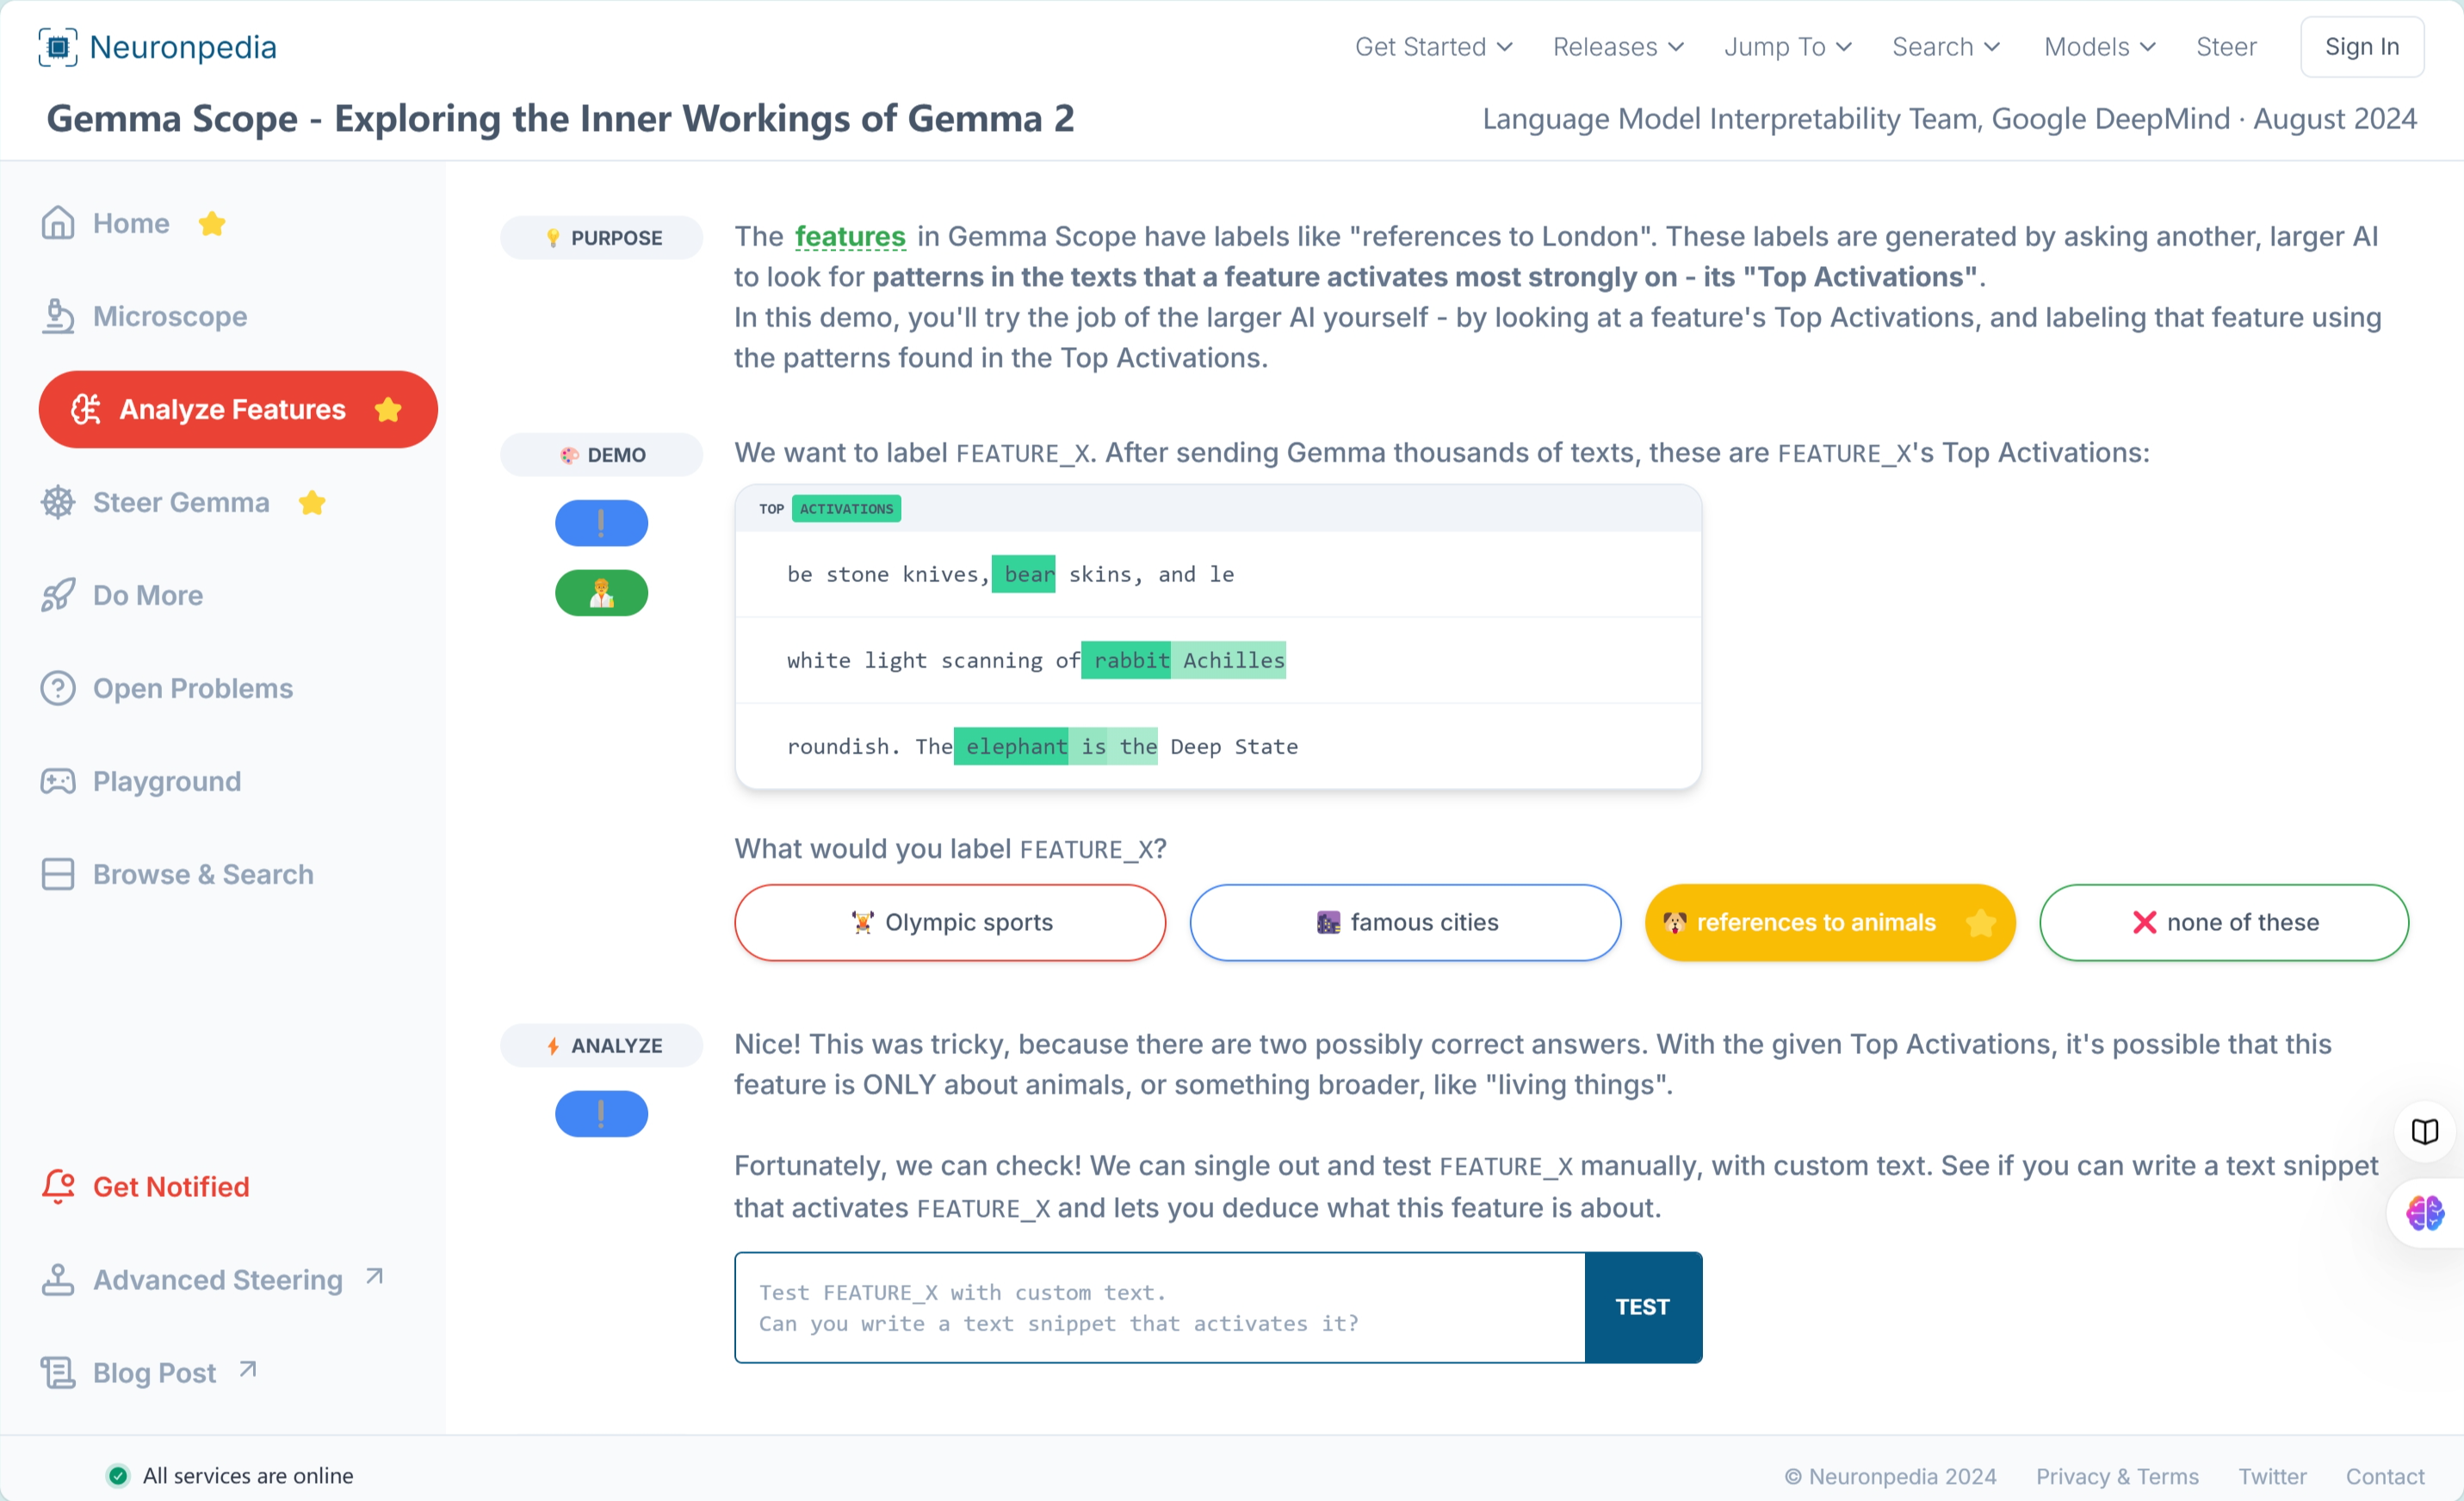The image size is (2464, 1501).
Task: Choose the famous cities label option
Action: (x=1405, y=922)
